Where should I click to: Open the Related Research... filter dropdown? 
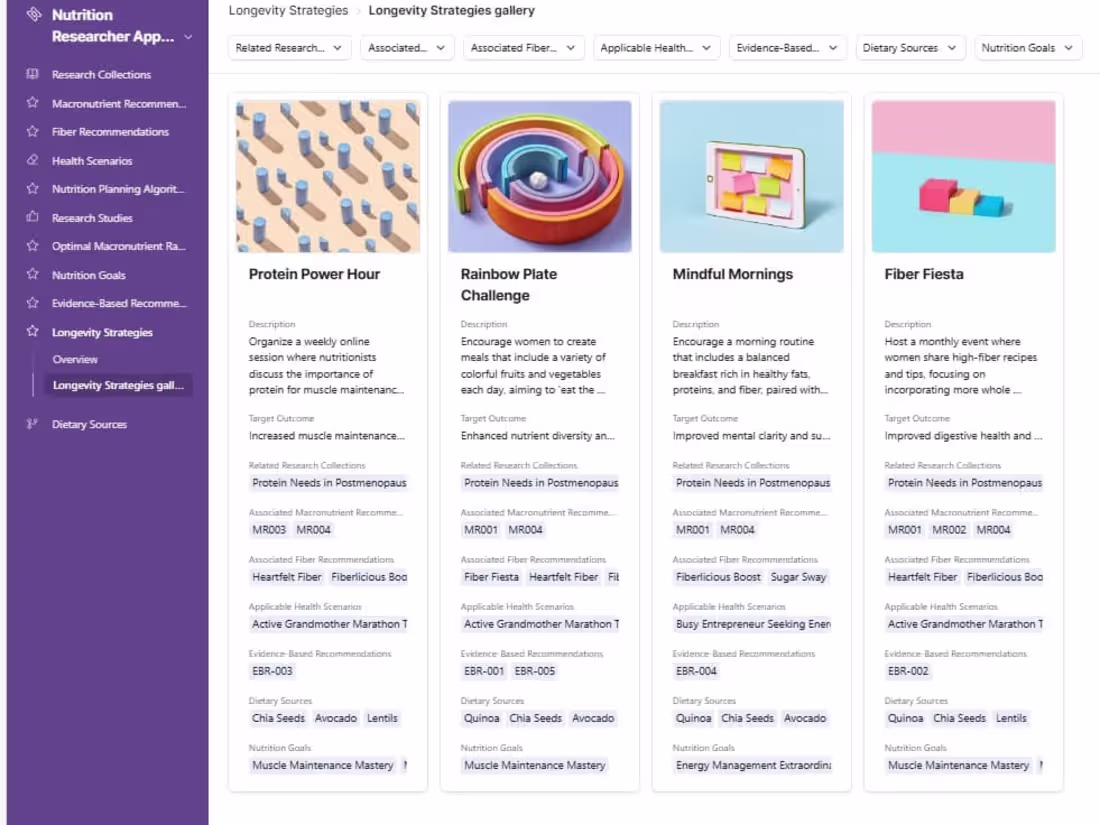tap(289, 48)
